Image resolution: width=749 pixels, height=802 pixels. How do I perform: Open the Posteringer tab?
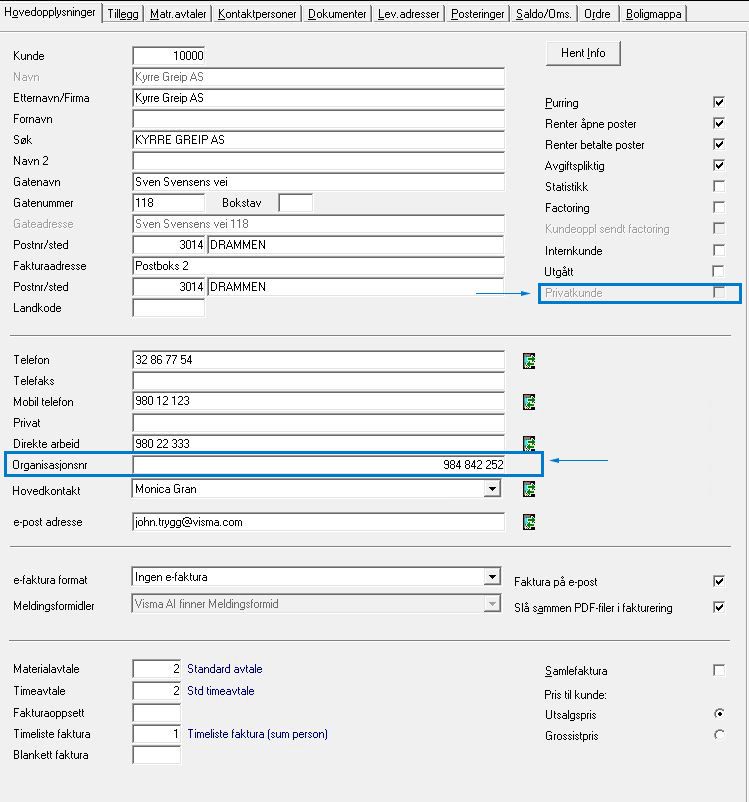pos(477,14)
